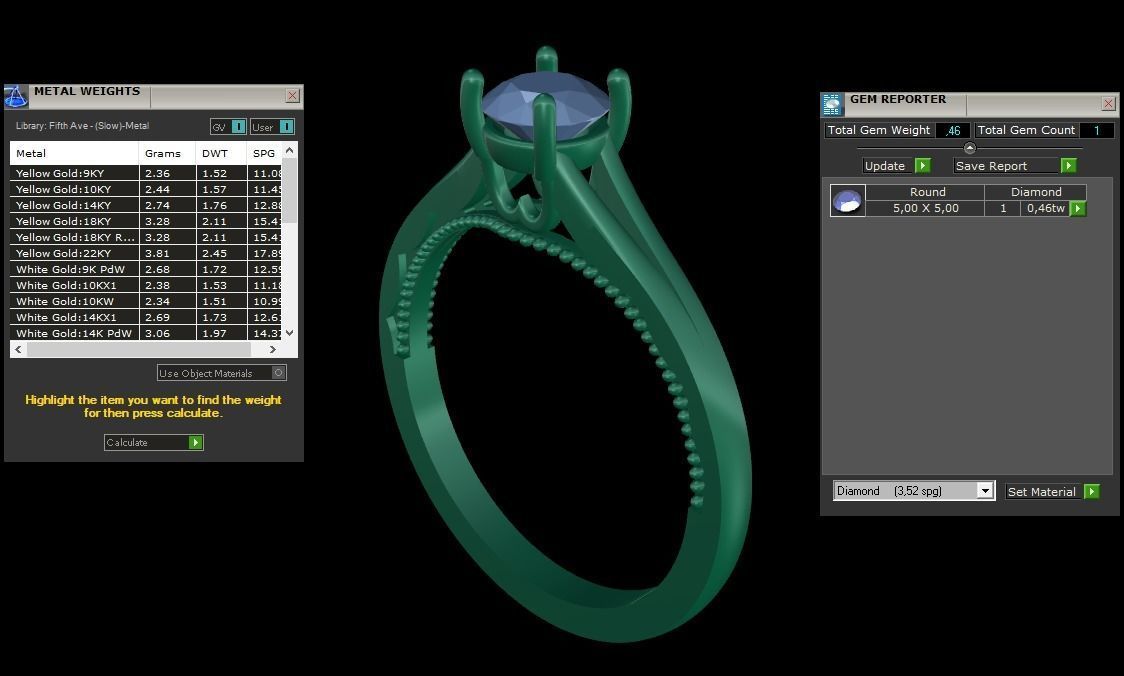Click the green arrow beside Update

tap(923, 166)
